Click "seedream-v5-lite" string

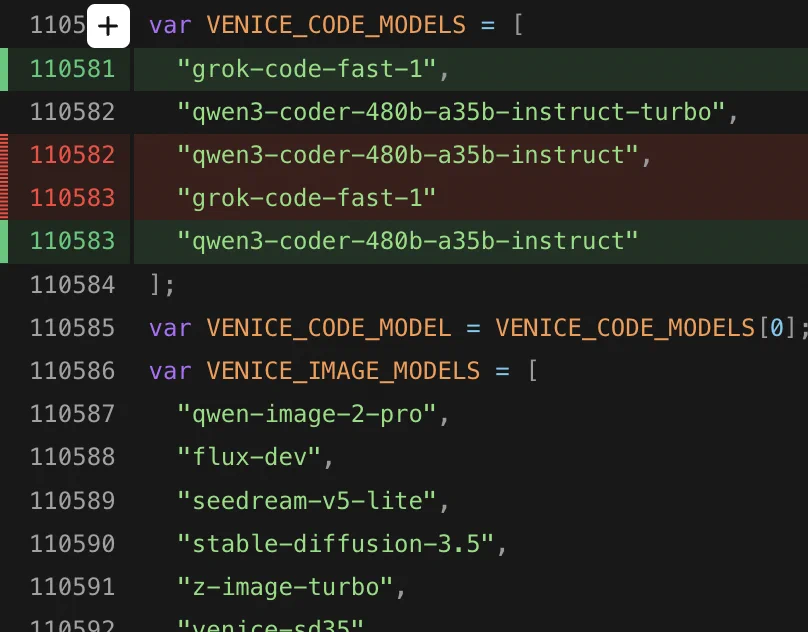[307, 501]
